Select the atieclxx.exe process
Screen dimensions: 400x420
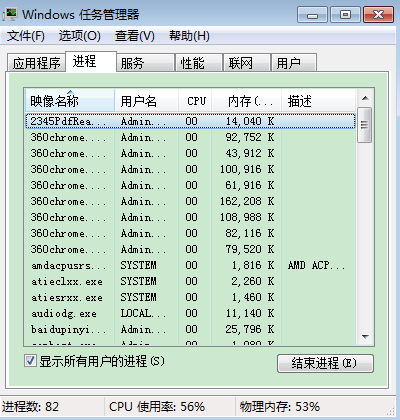click(x=190, y=281)
